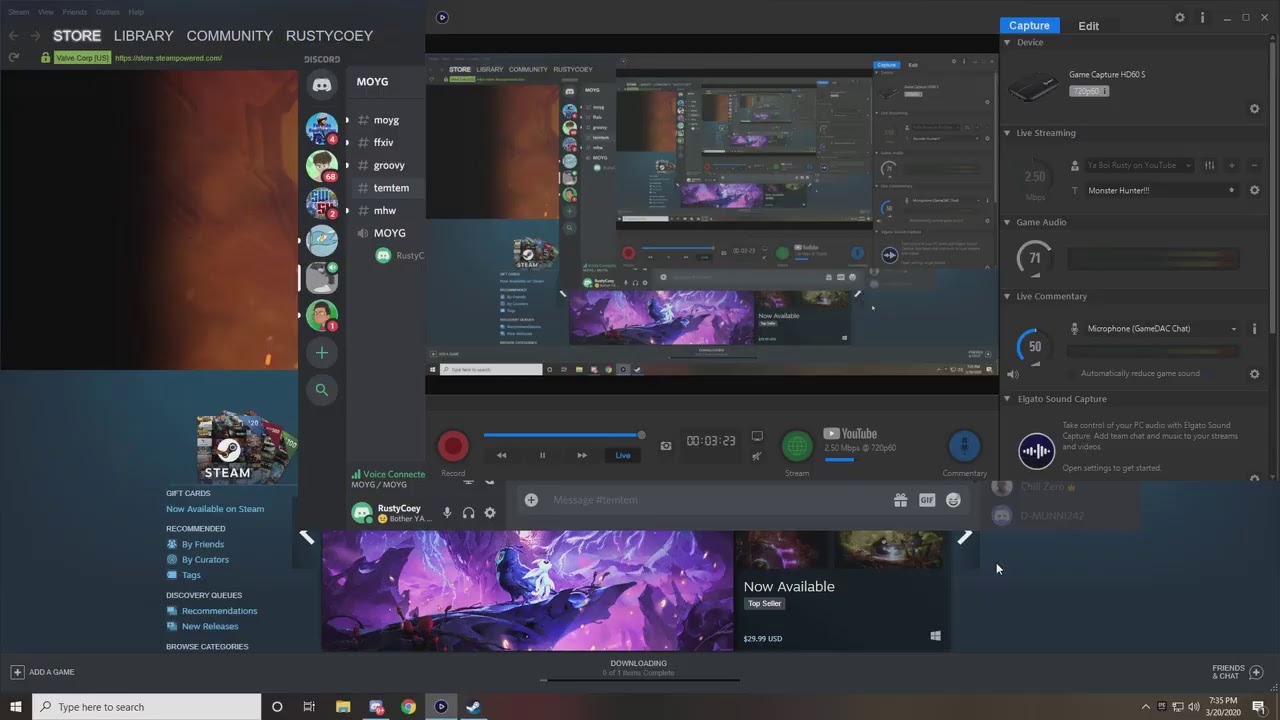The image size is (1280, 720).
Task: Add a streaming account with plus button
Action: coord(1232,166)
